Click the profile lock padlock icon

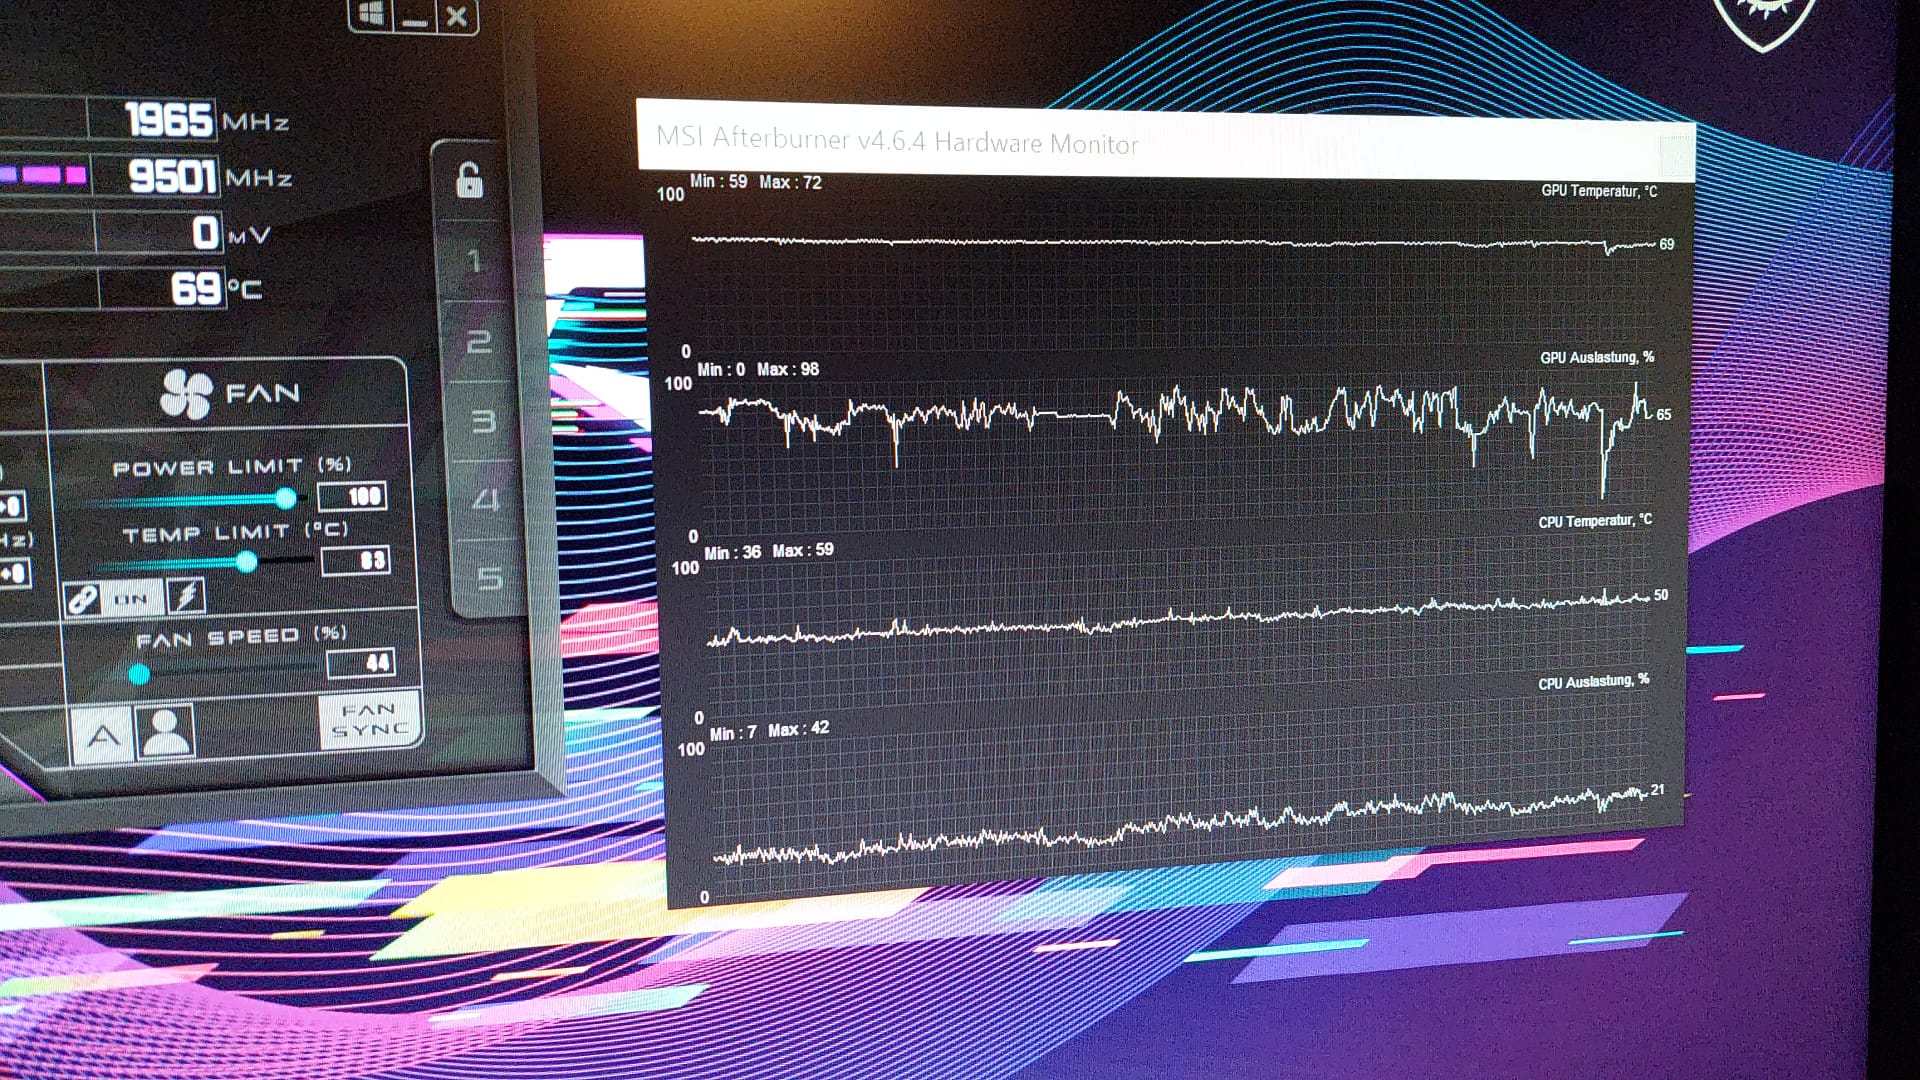469,180
